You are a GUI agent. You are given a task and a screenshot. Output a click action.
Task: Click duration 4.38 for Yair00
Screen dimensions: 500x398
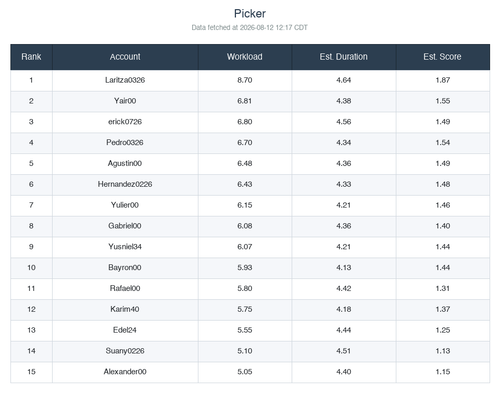[344, 101]
